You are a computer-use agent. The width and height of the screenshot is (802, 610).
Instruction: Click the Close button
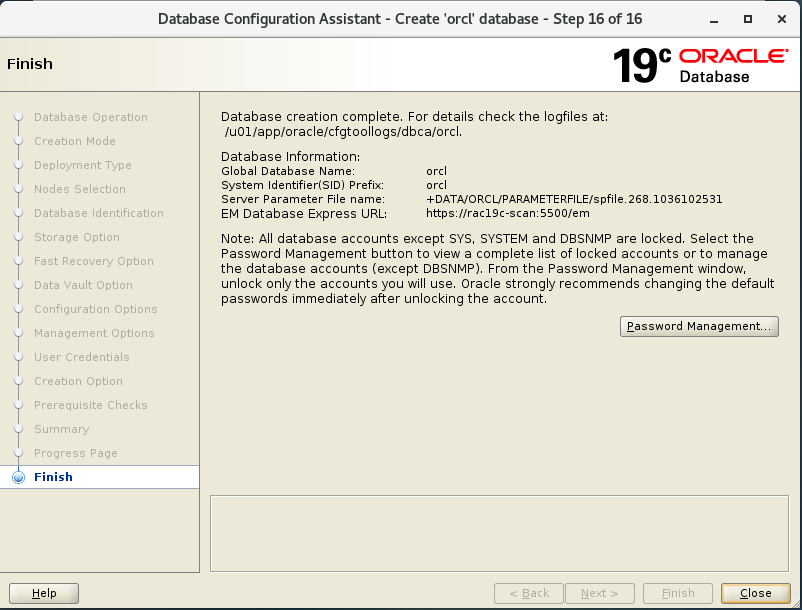[x=755, y=593]
